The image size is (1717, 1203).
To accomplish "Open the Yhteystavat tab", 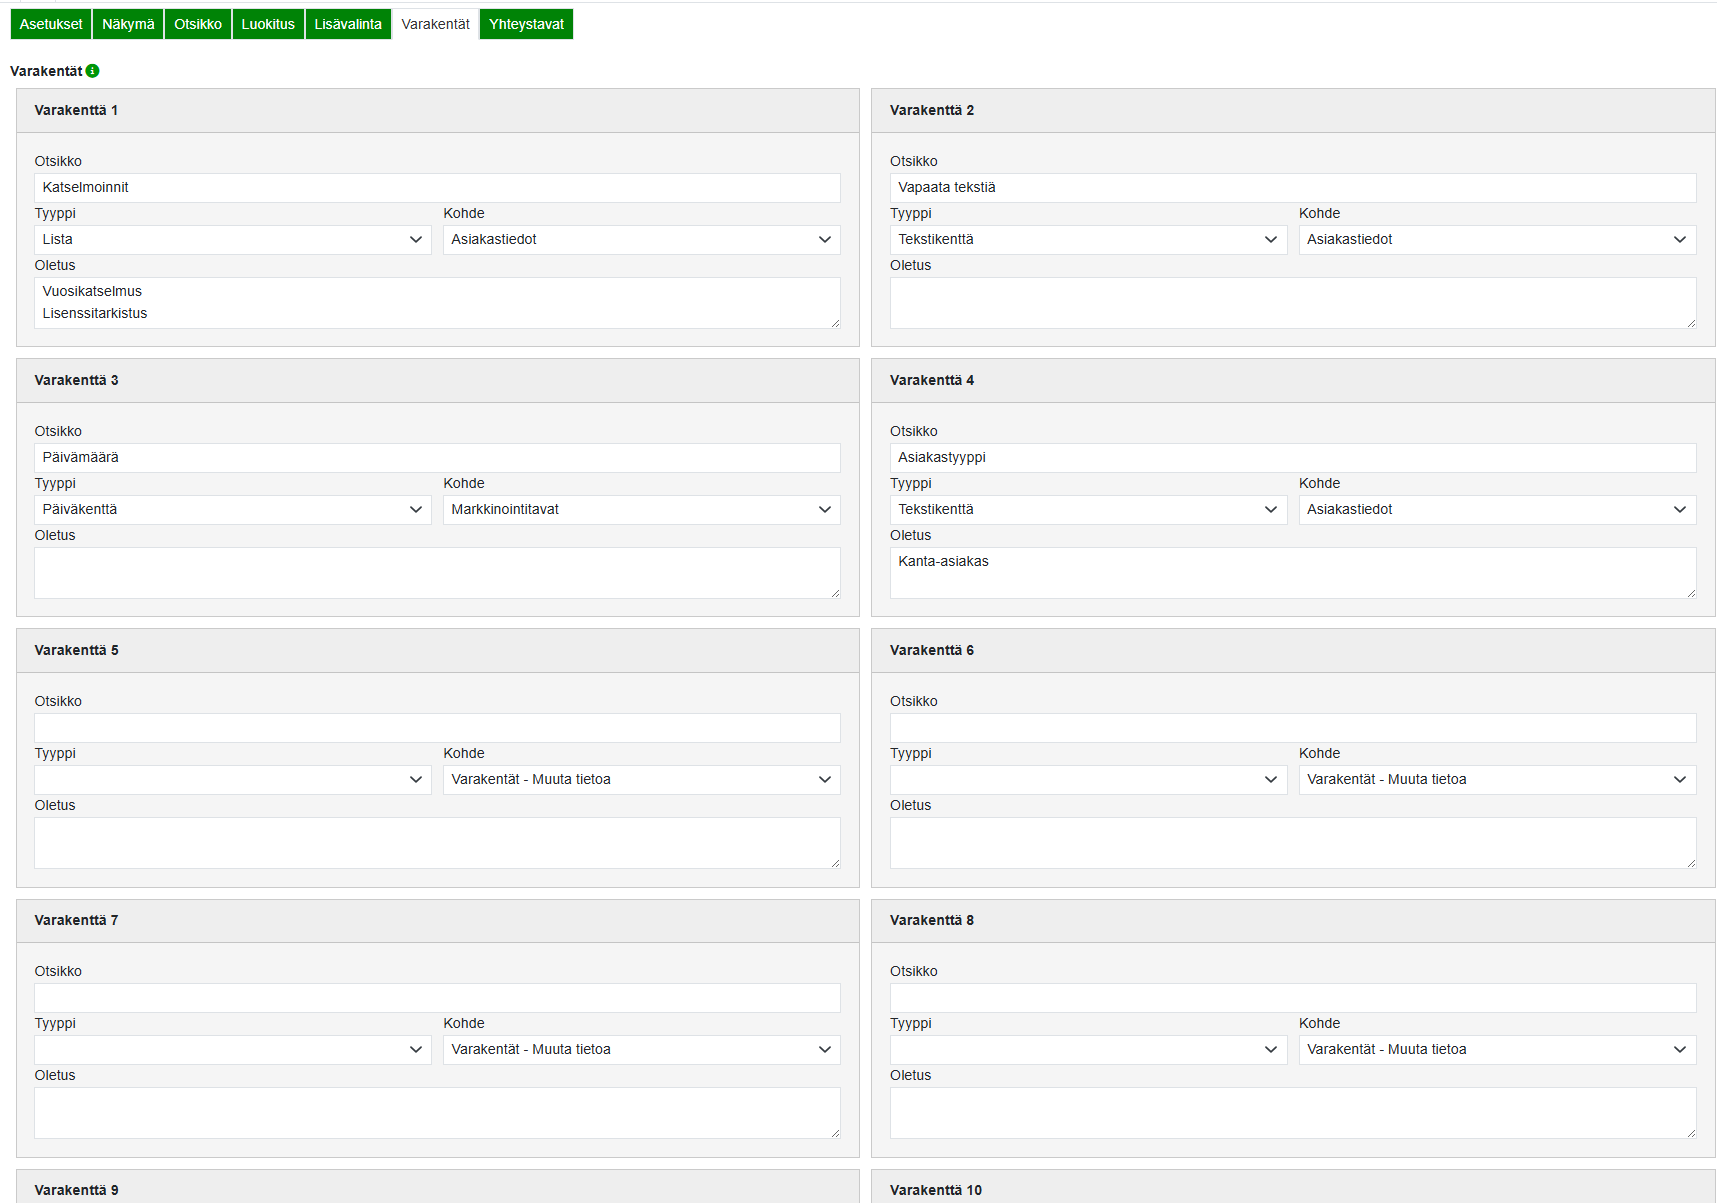I will [x=526, y=24].
